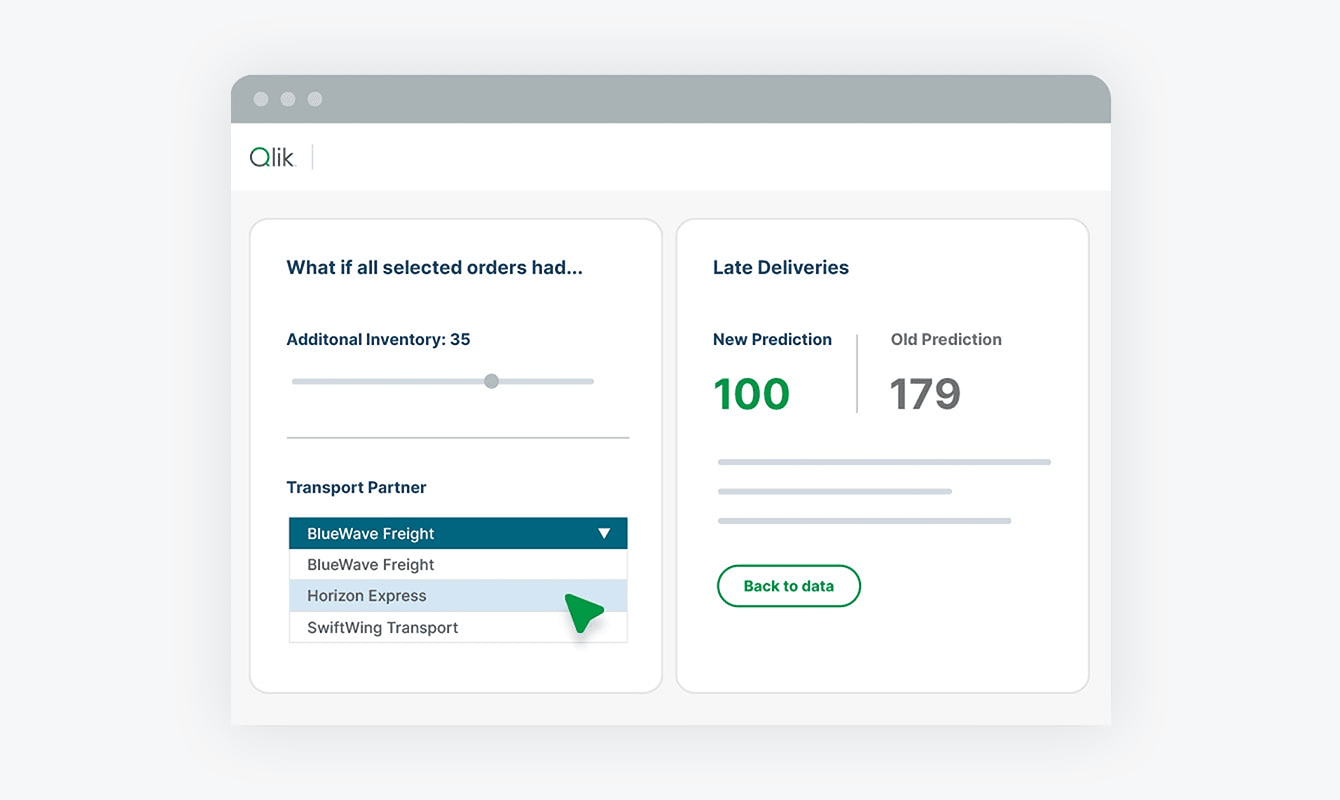Click the dropdown arrow on Transport Partner

[604, 534]
